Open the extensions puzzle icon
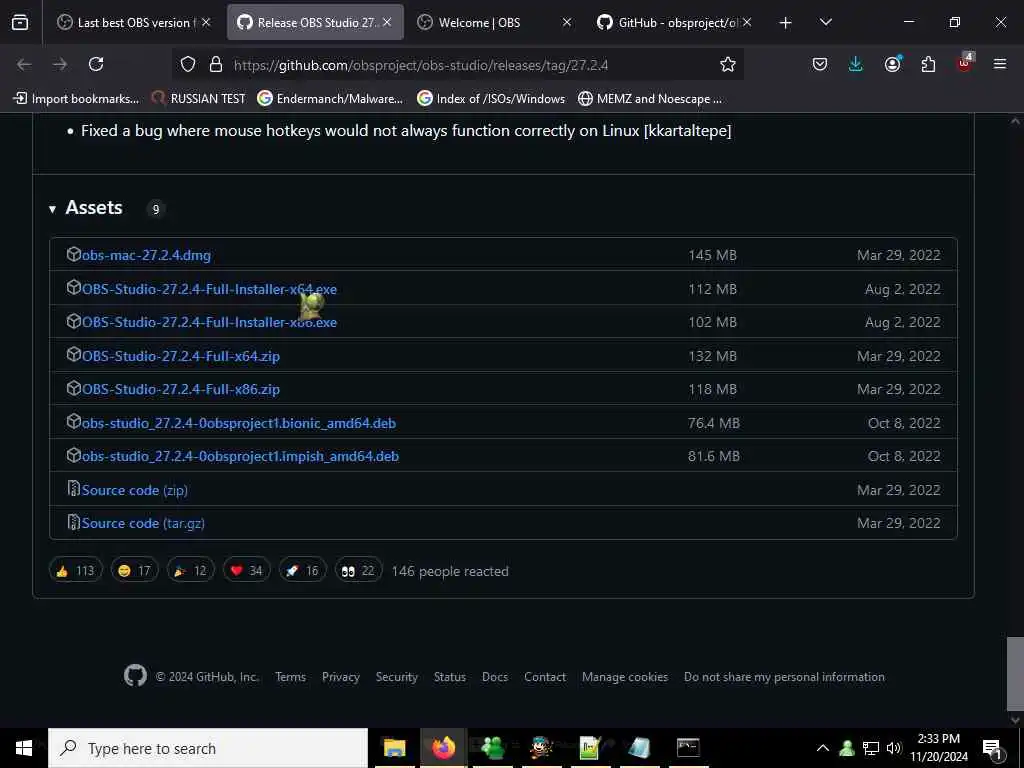This screenshot has height=768, width=1024. [x=928, y=64]
